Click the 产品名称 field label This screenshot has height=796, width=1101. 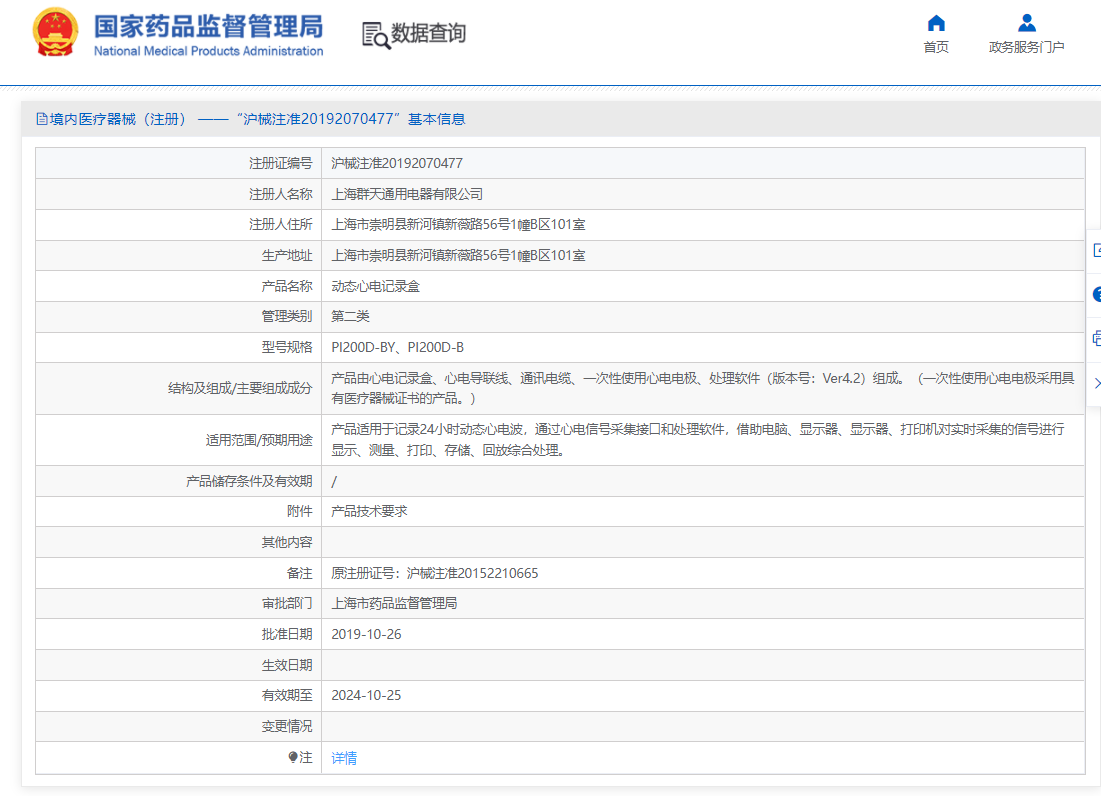[286, 286]
